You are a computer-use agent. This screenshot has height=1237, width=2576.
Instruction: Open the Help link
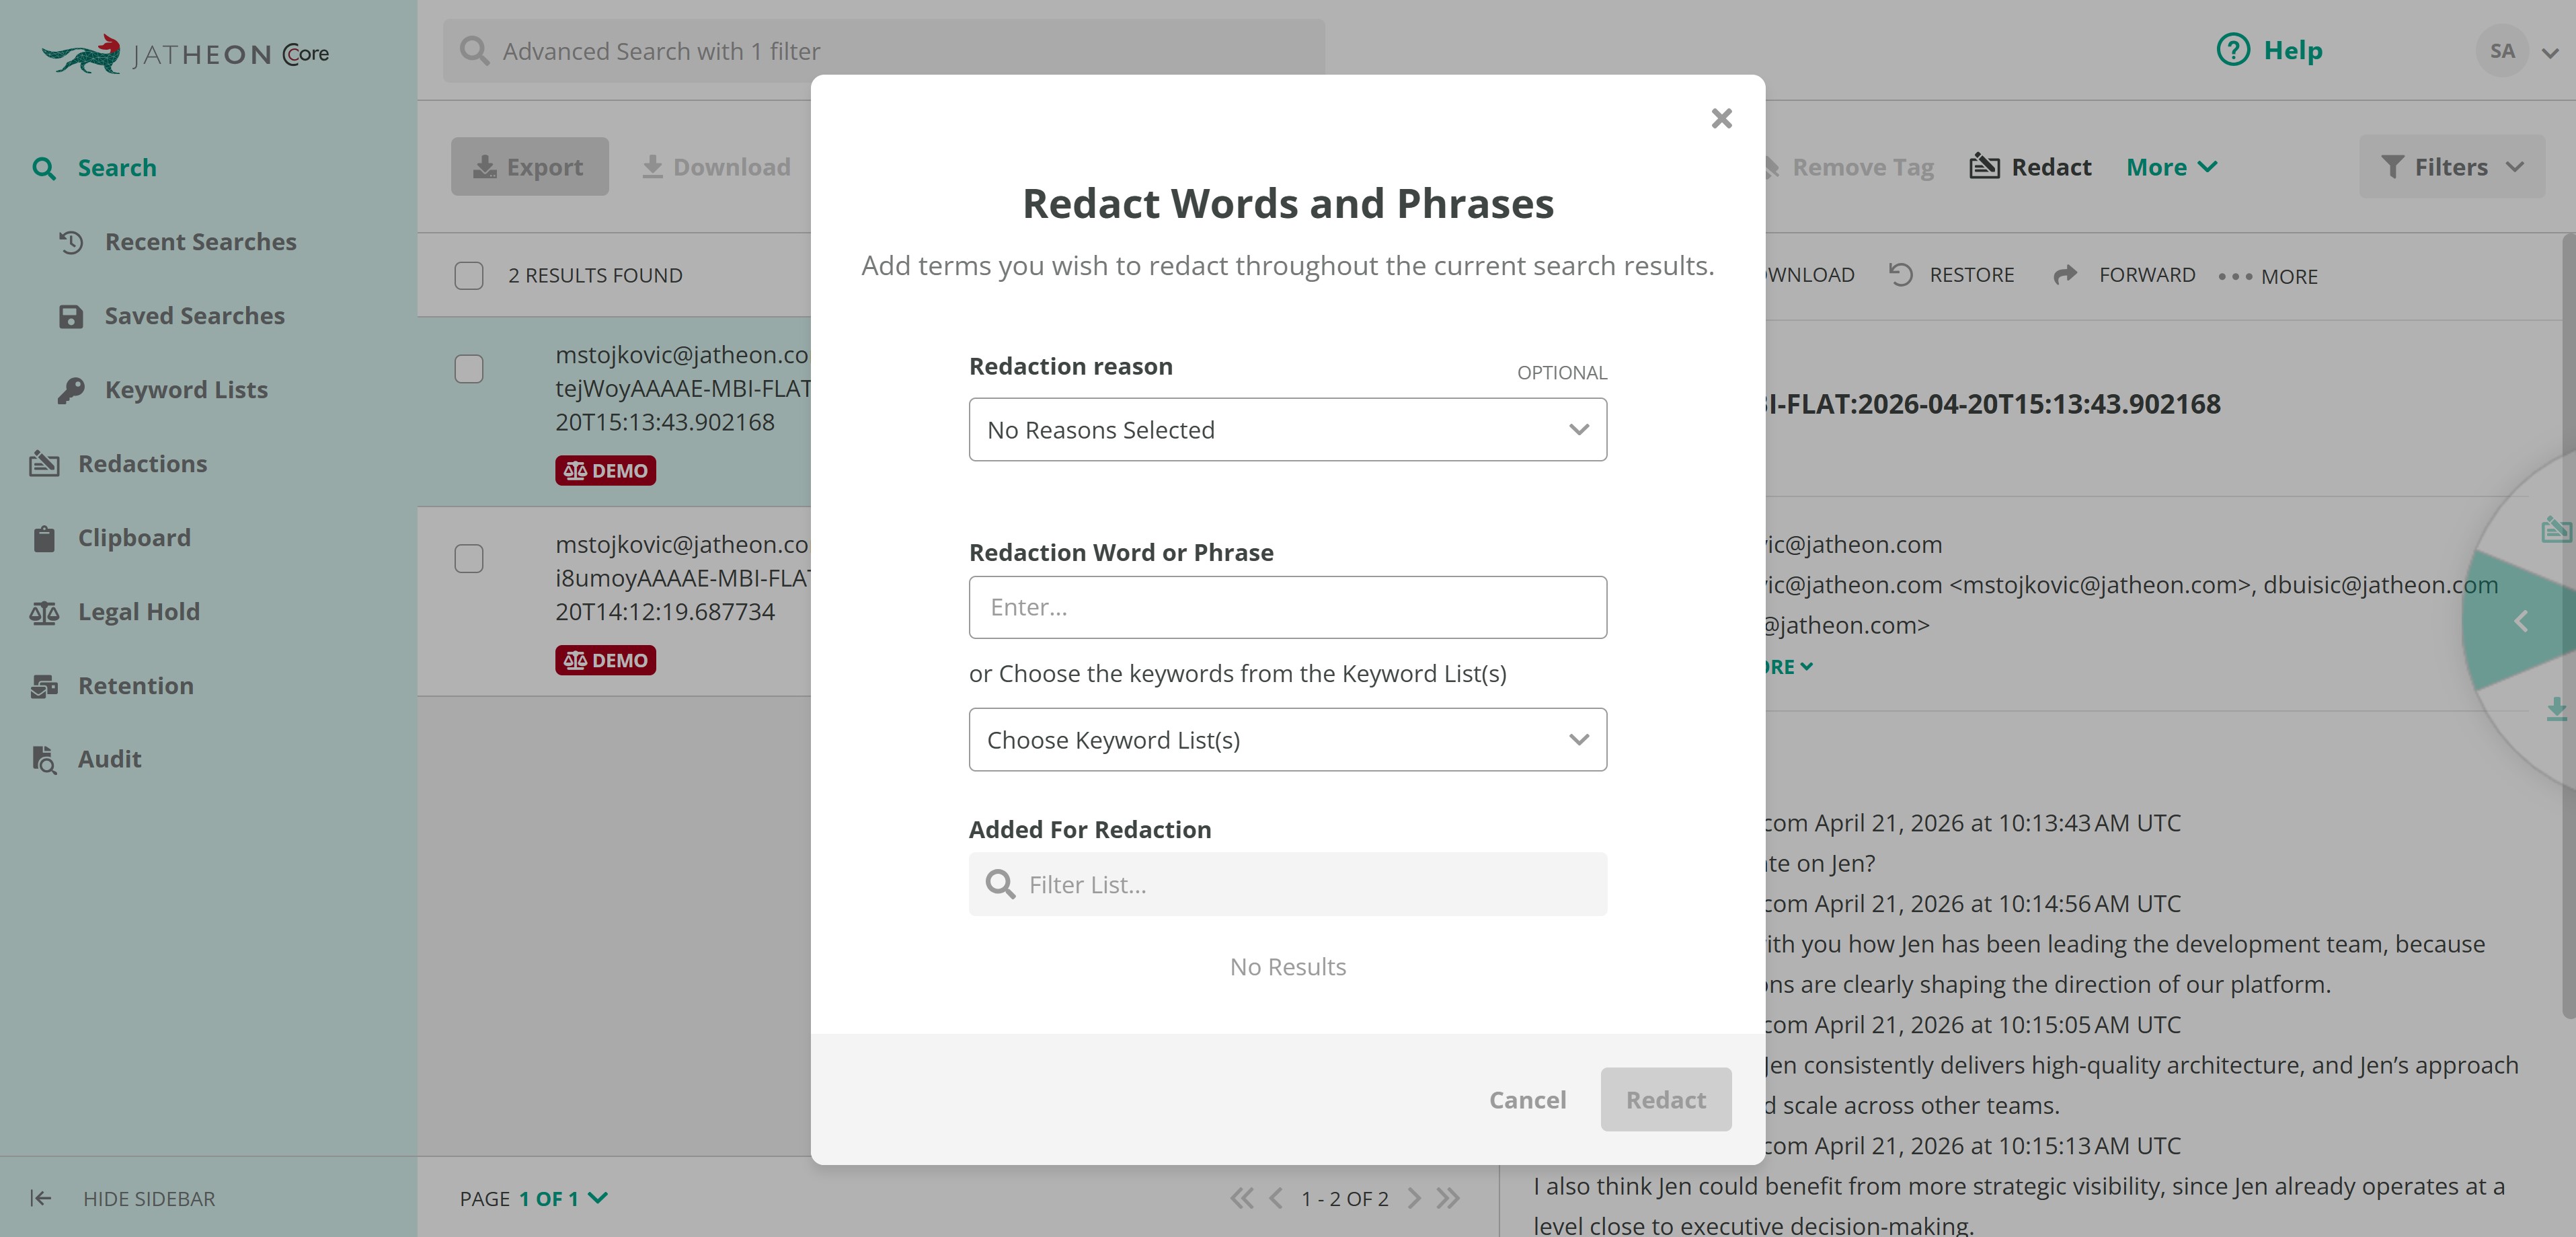2292,50
